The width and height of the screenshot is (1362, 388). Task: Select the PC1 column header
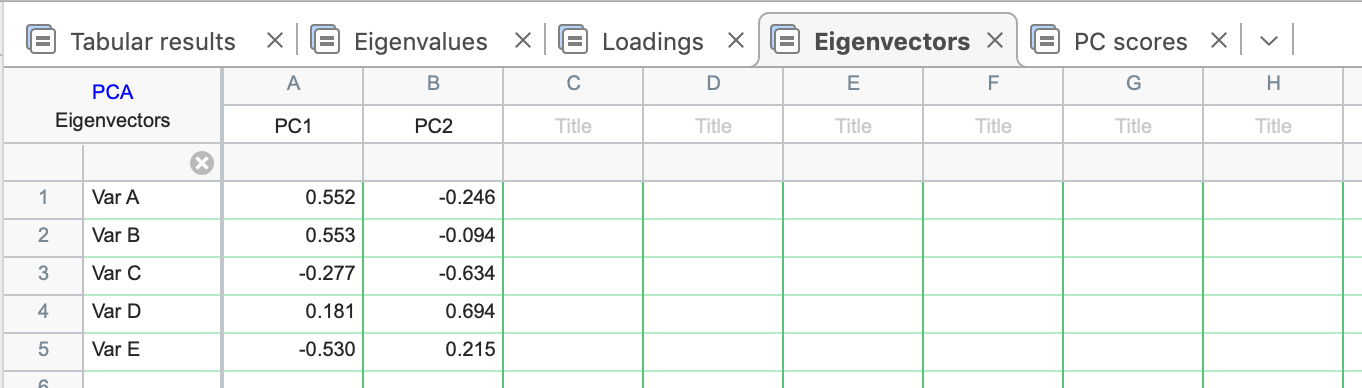coord(293,126)
